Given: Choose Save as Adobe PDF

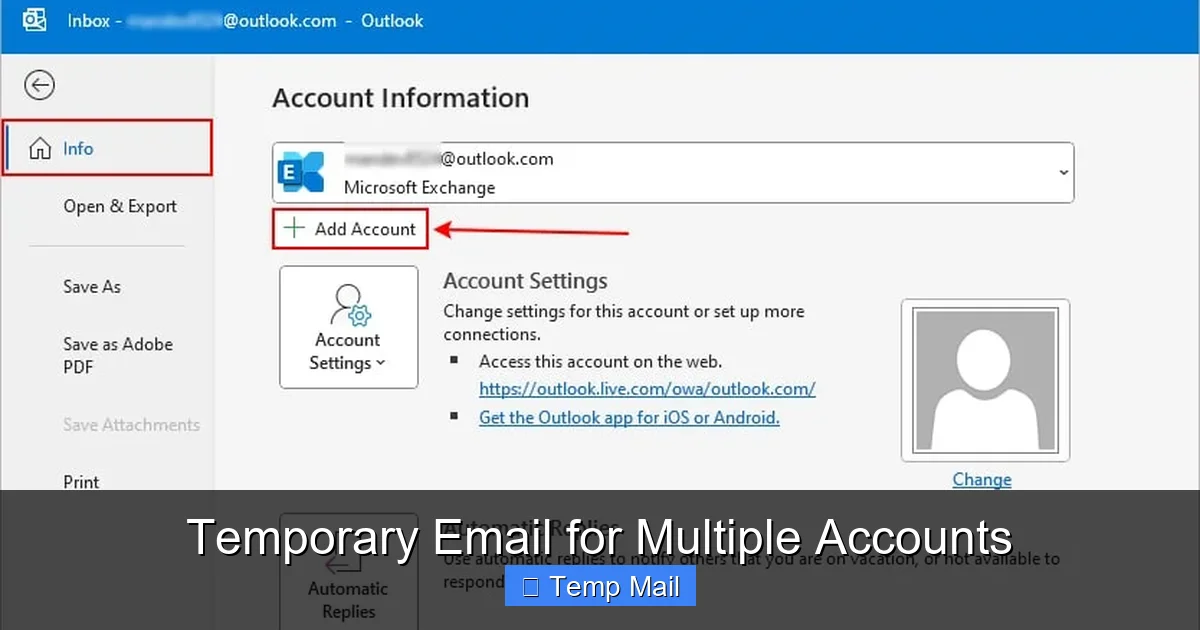Looking at the screenshot, I should point(118,355).
